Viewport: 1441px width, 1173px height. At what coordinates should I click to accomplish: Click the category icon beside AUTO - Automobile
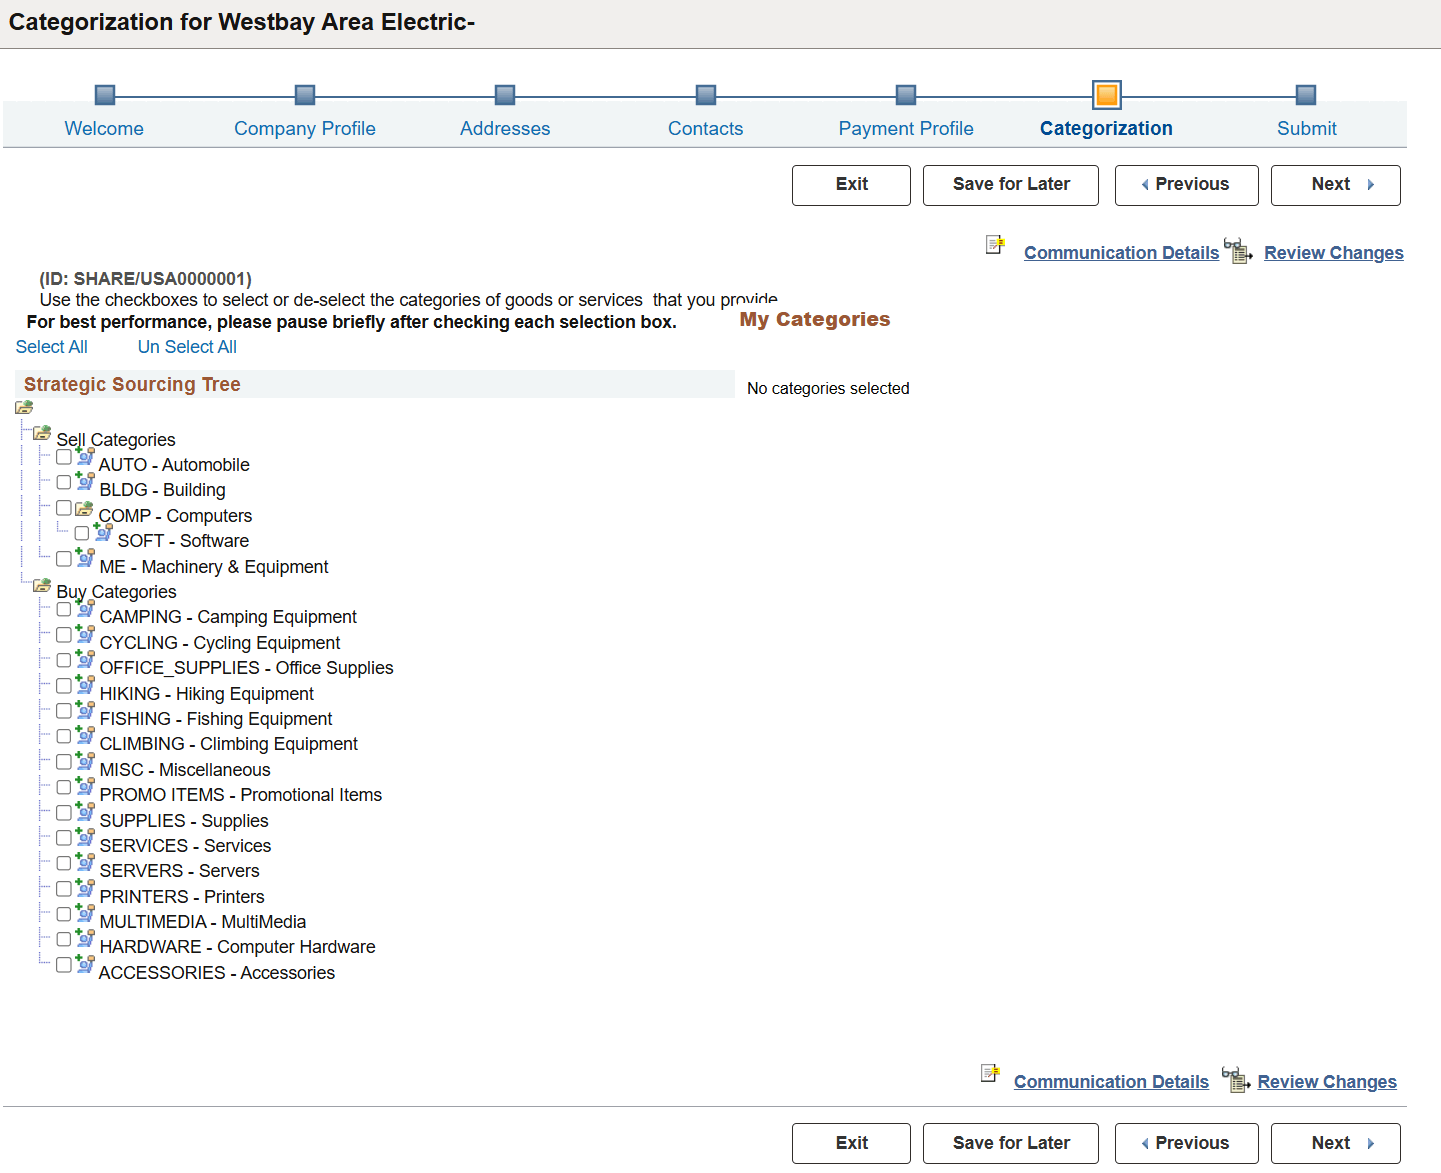tap(84, 456)
